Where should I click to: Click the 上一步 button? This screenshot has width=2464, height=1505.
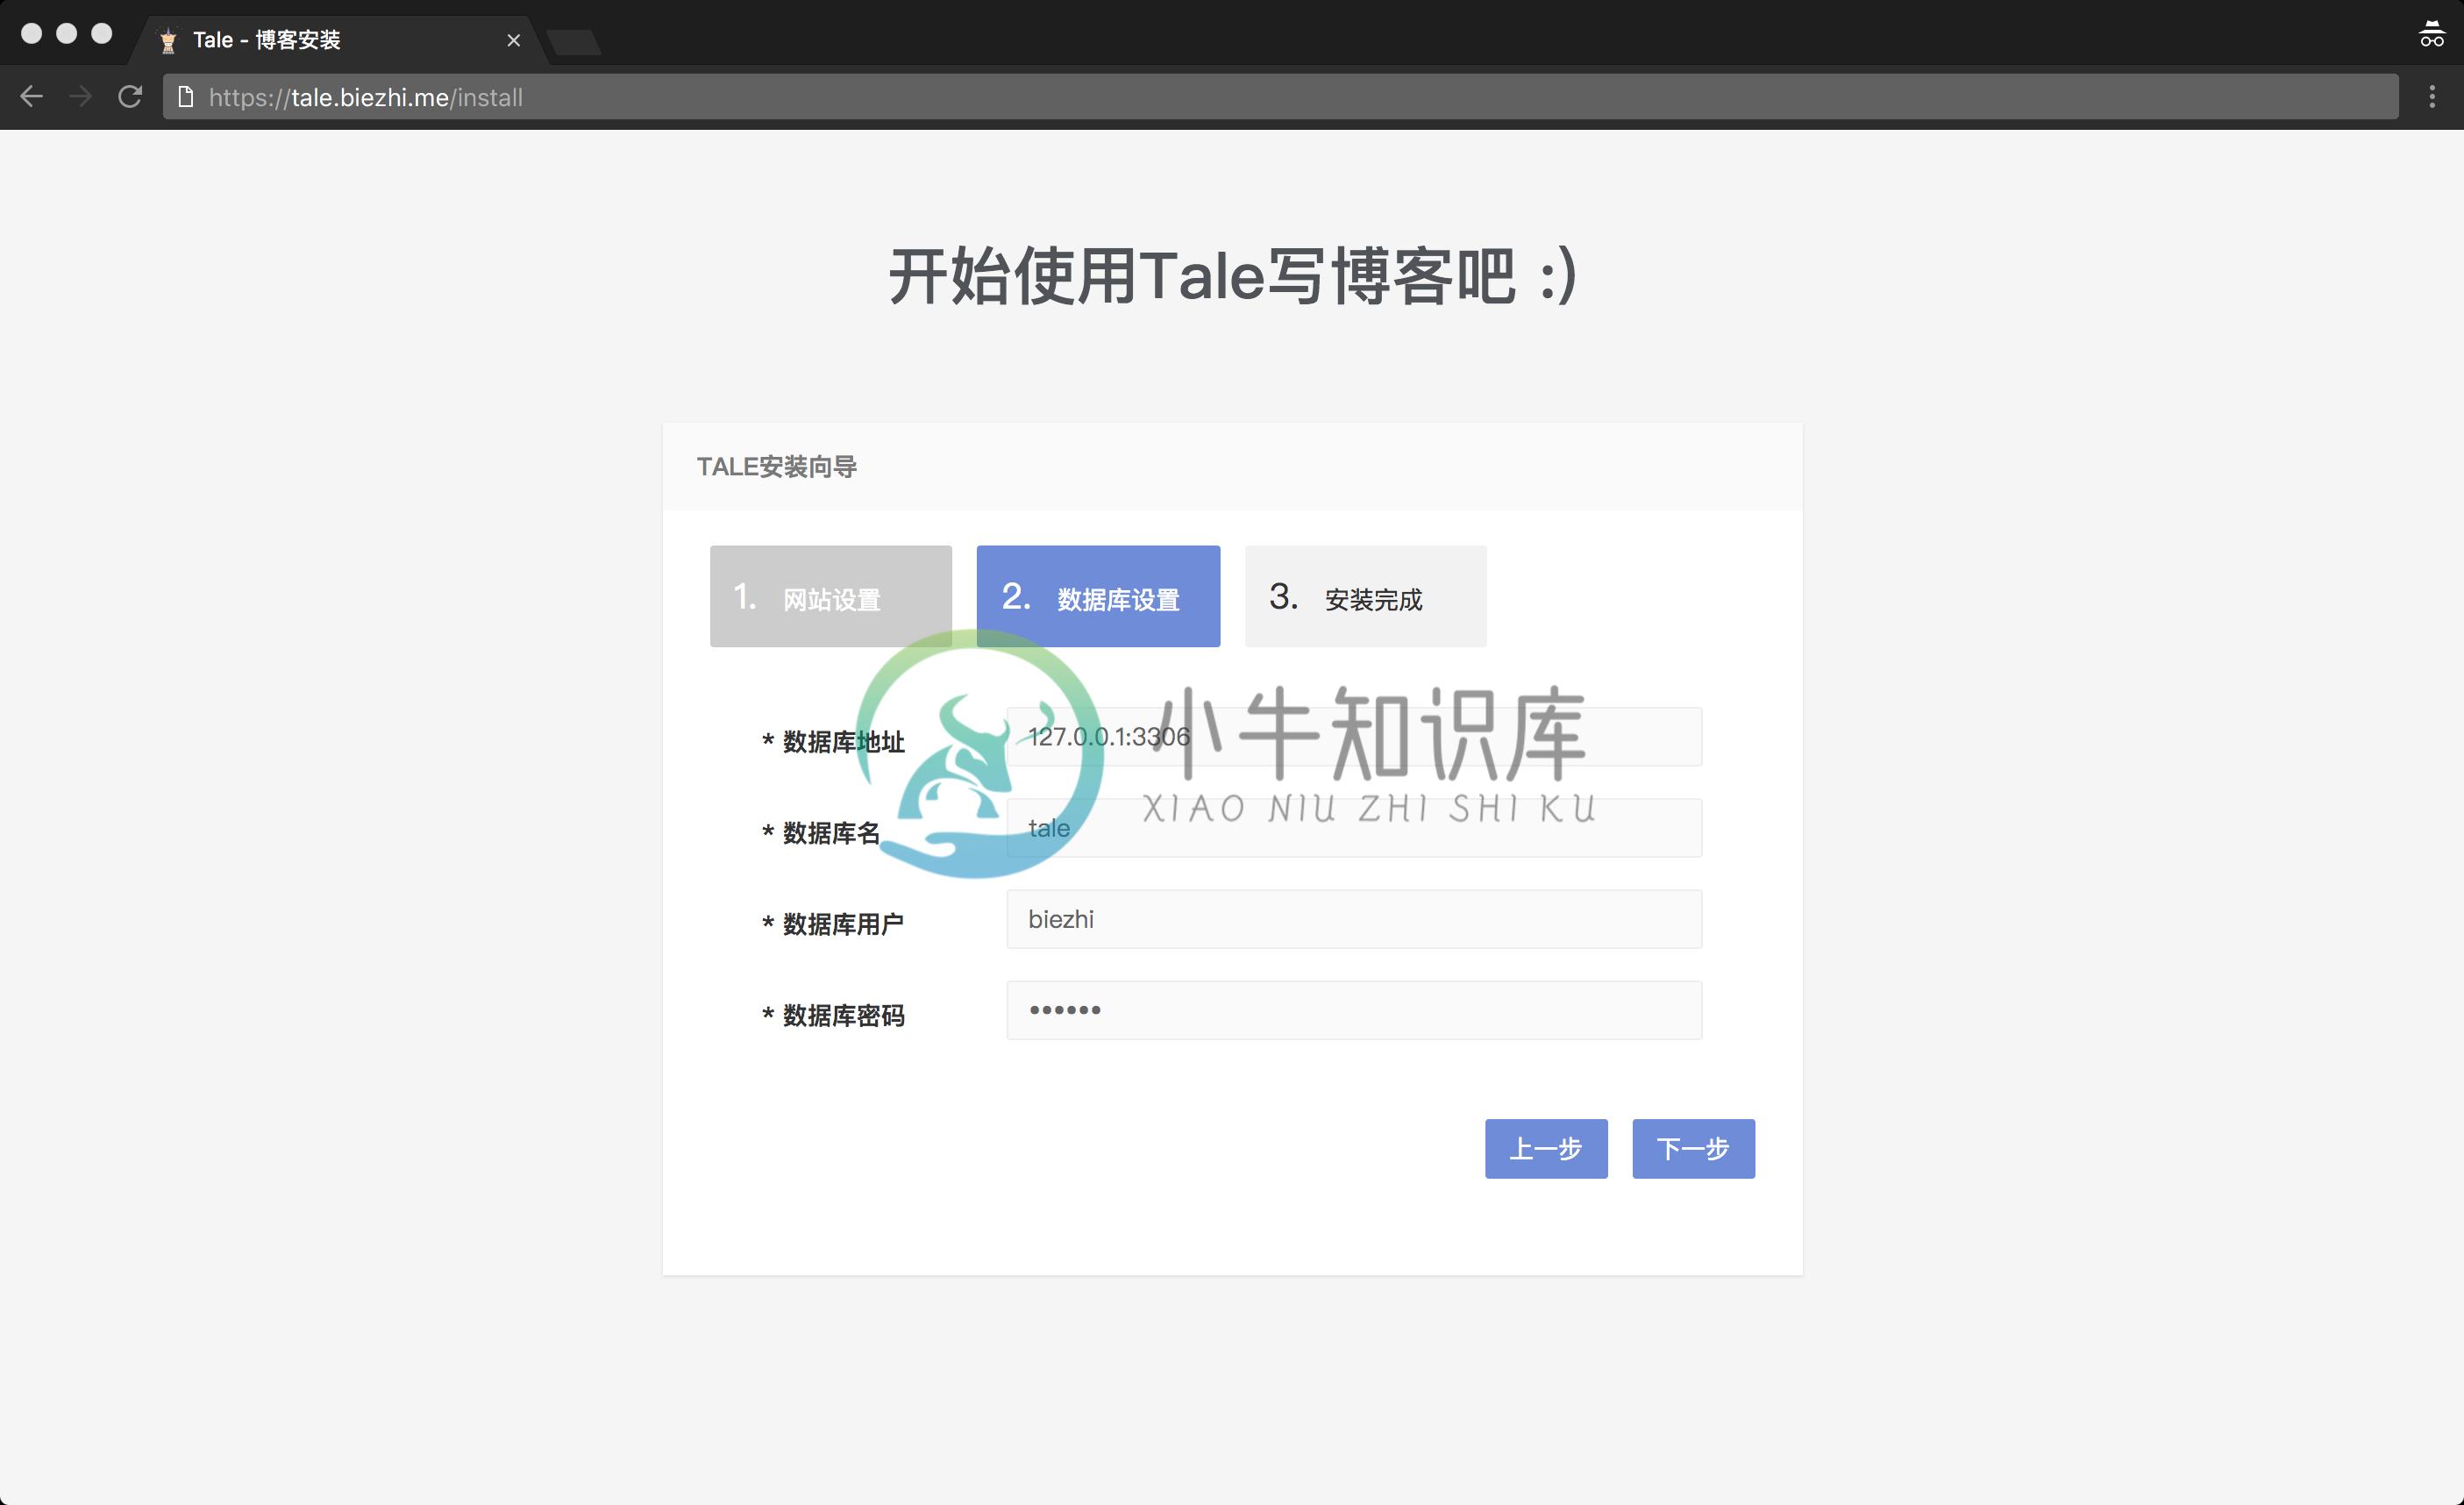(1546, 1149)
